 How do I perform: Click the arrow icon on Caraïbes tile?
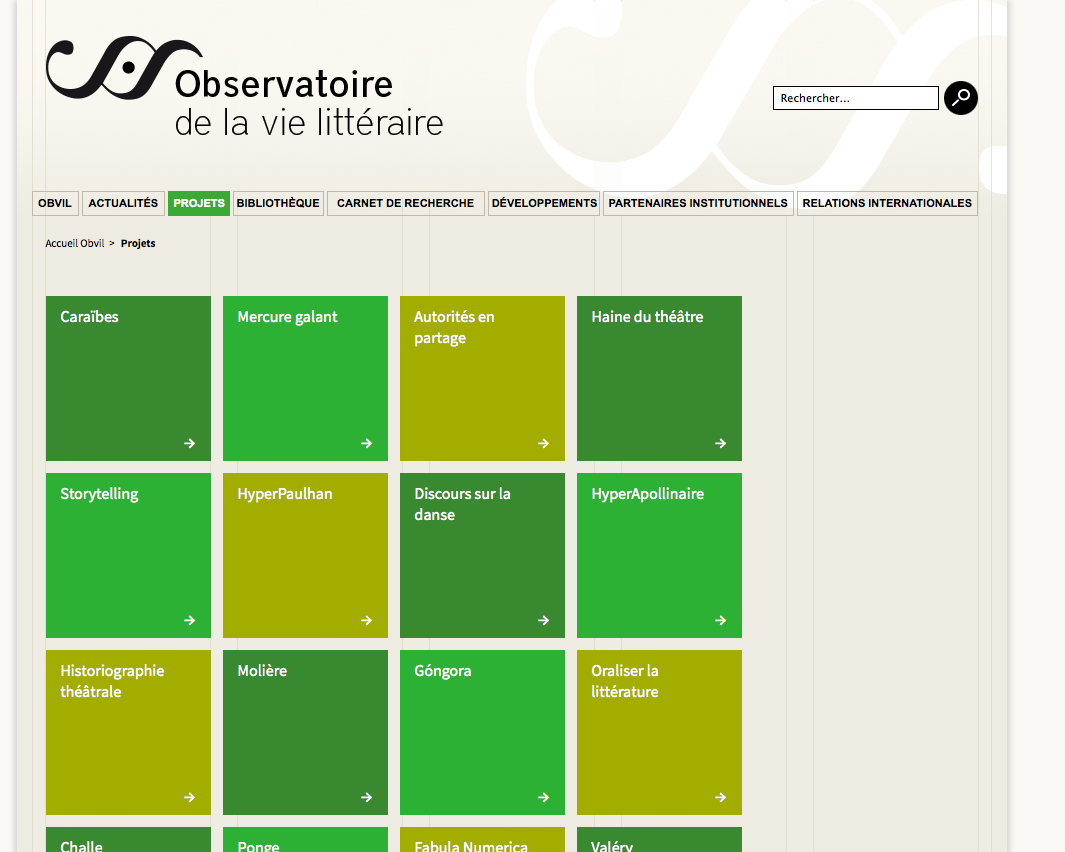pyautogui.click(x=190, y=443)
